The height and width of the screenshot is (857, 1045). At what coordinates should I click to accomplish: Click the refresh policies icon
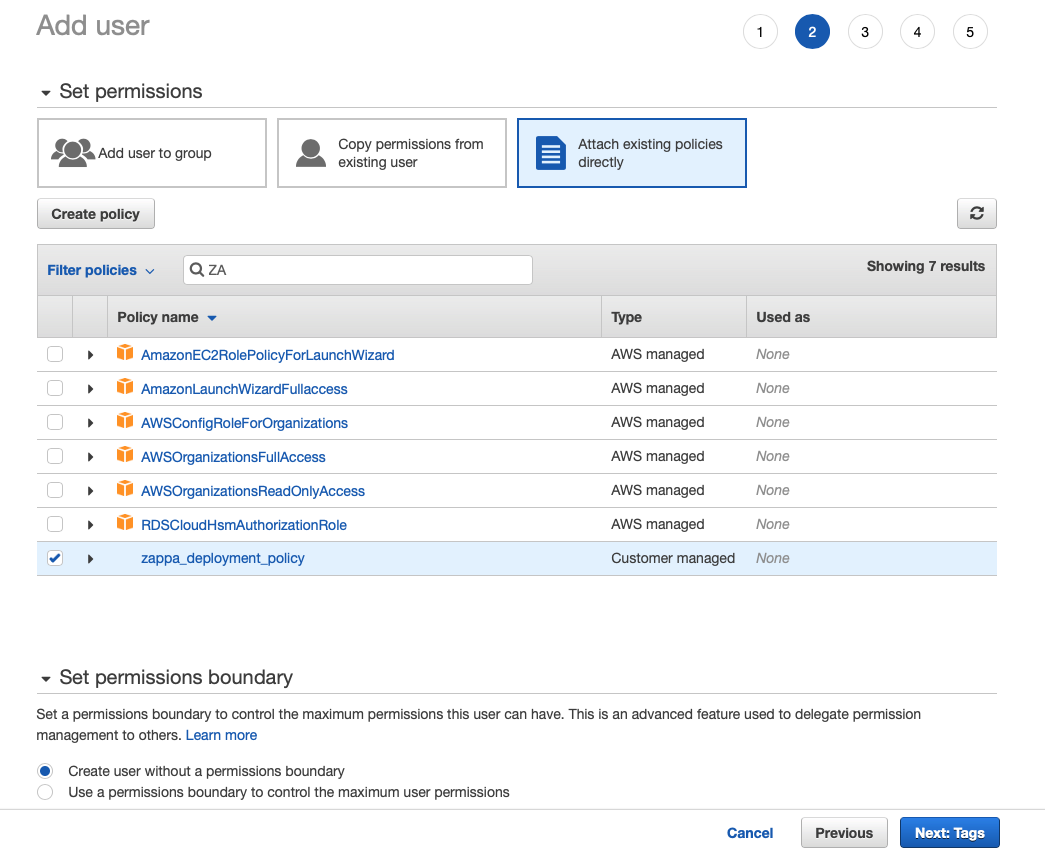[x=977, y=213]
